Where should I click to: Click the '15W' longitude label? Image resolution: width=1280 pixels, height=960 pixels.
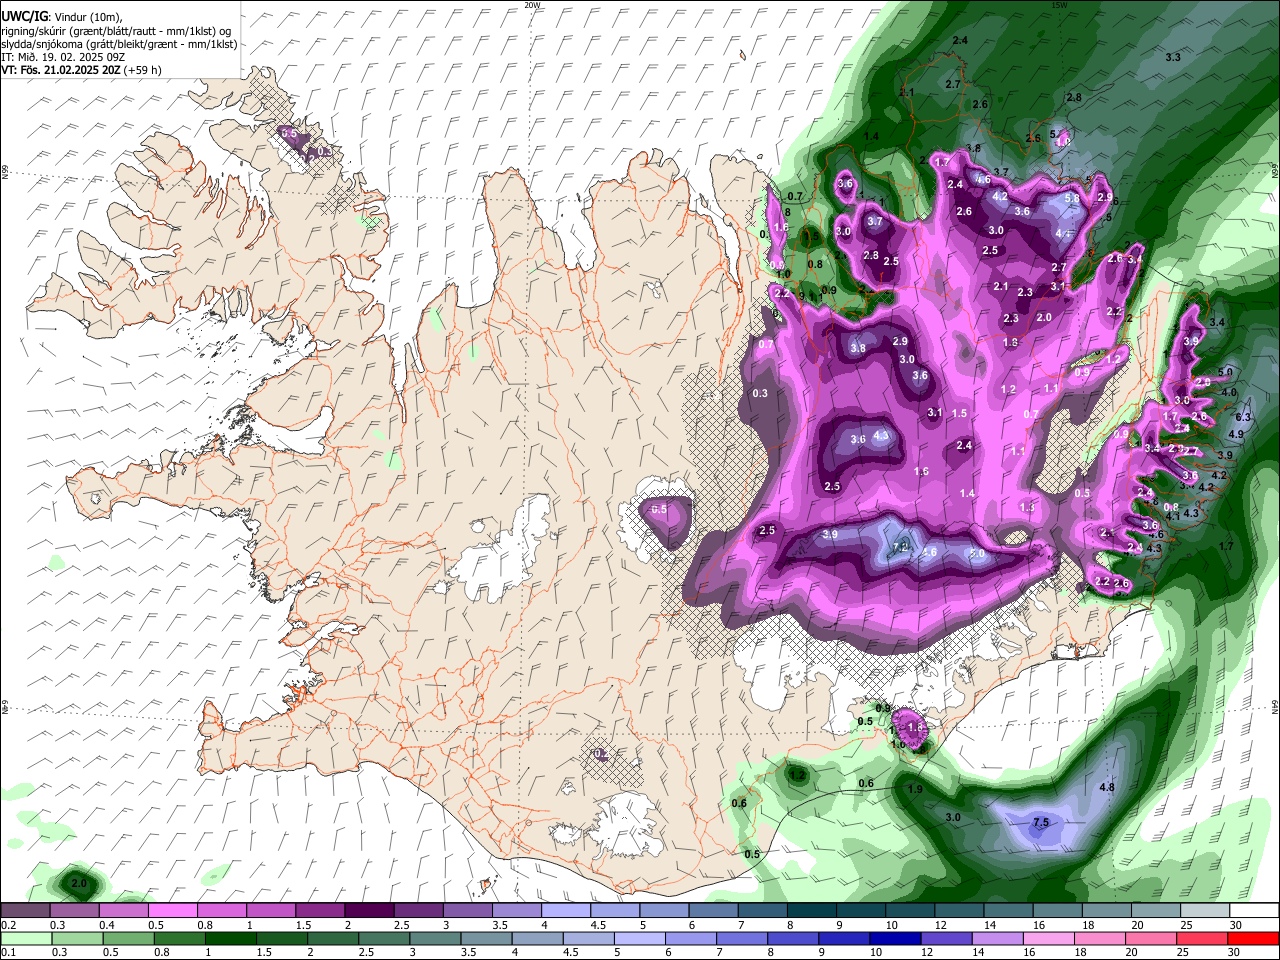1059,5
